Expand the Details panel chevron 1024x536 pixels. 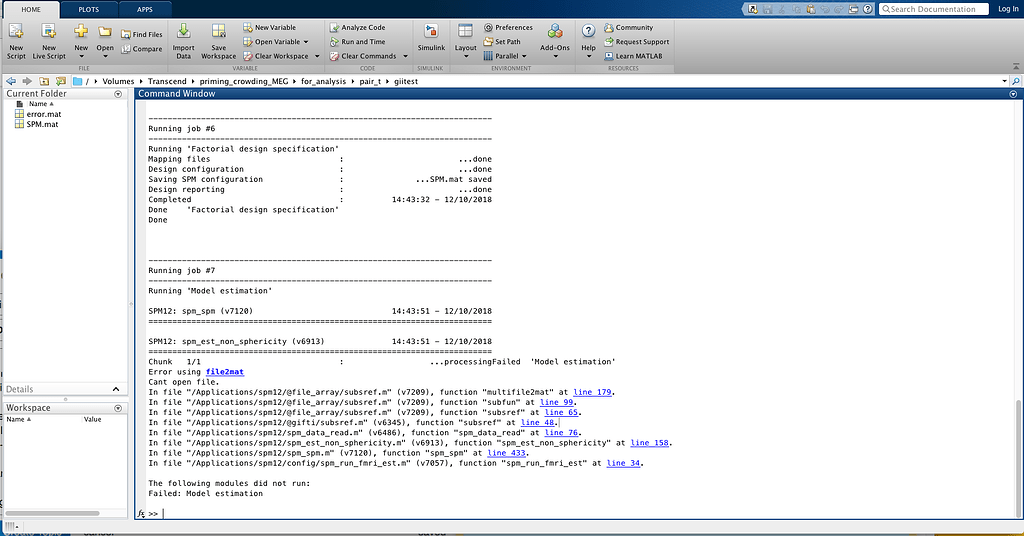click(116, 389)
